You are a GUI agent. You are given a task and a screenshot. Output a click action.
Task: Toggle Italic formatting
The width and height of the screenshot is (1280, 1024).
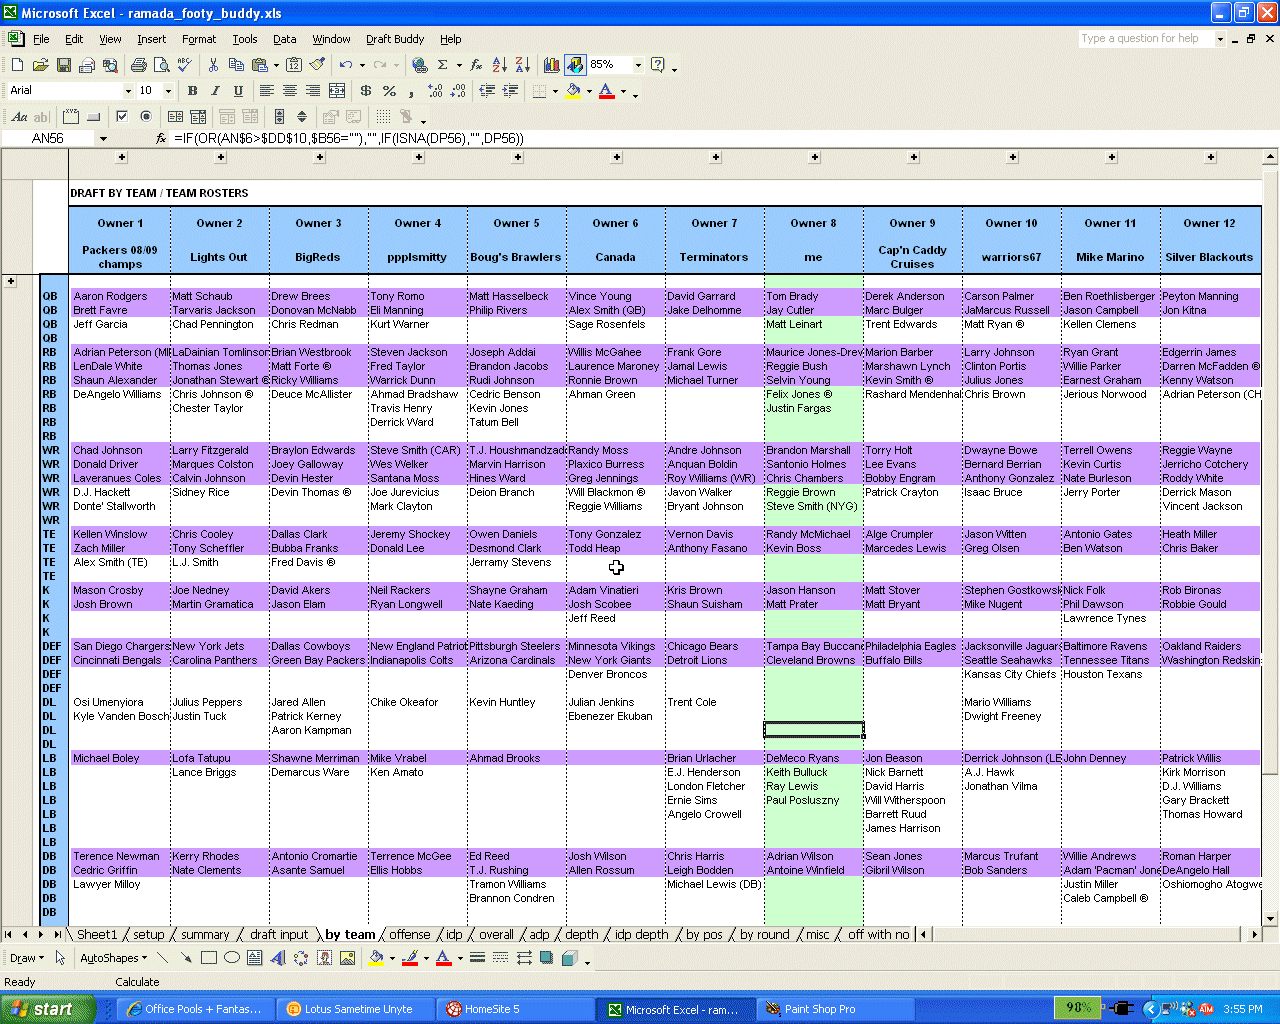click(215, 91)
